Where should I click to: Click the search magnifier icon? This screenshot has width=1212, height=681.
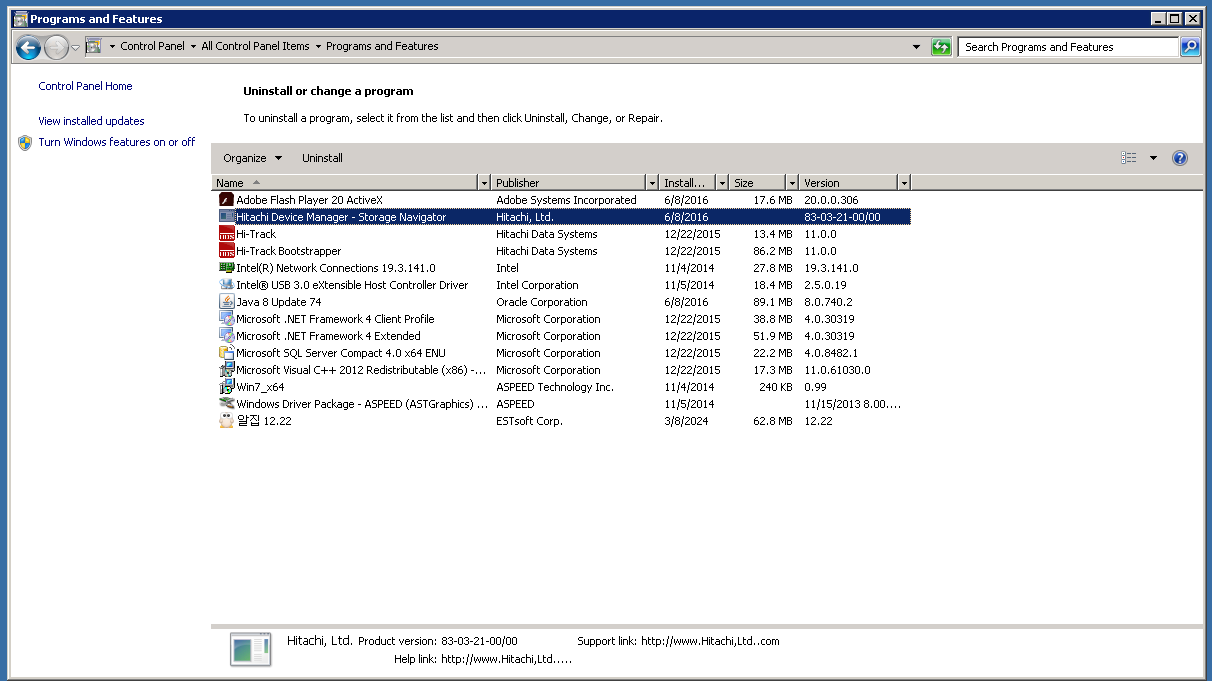1190,47
